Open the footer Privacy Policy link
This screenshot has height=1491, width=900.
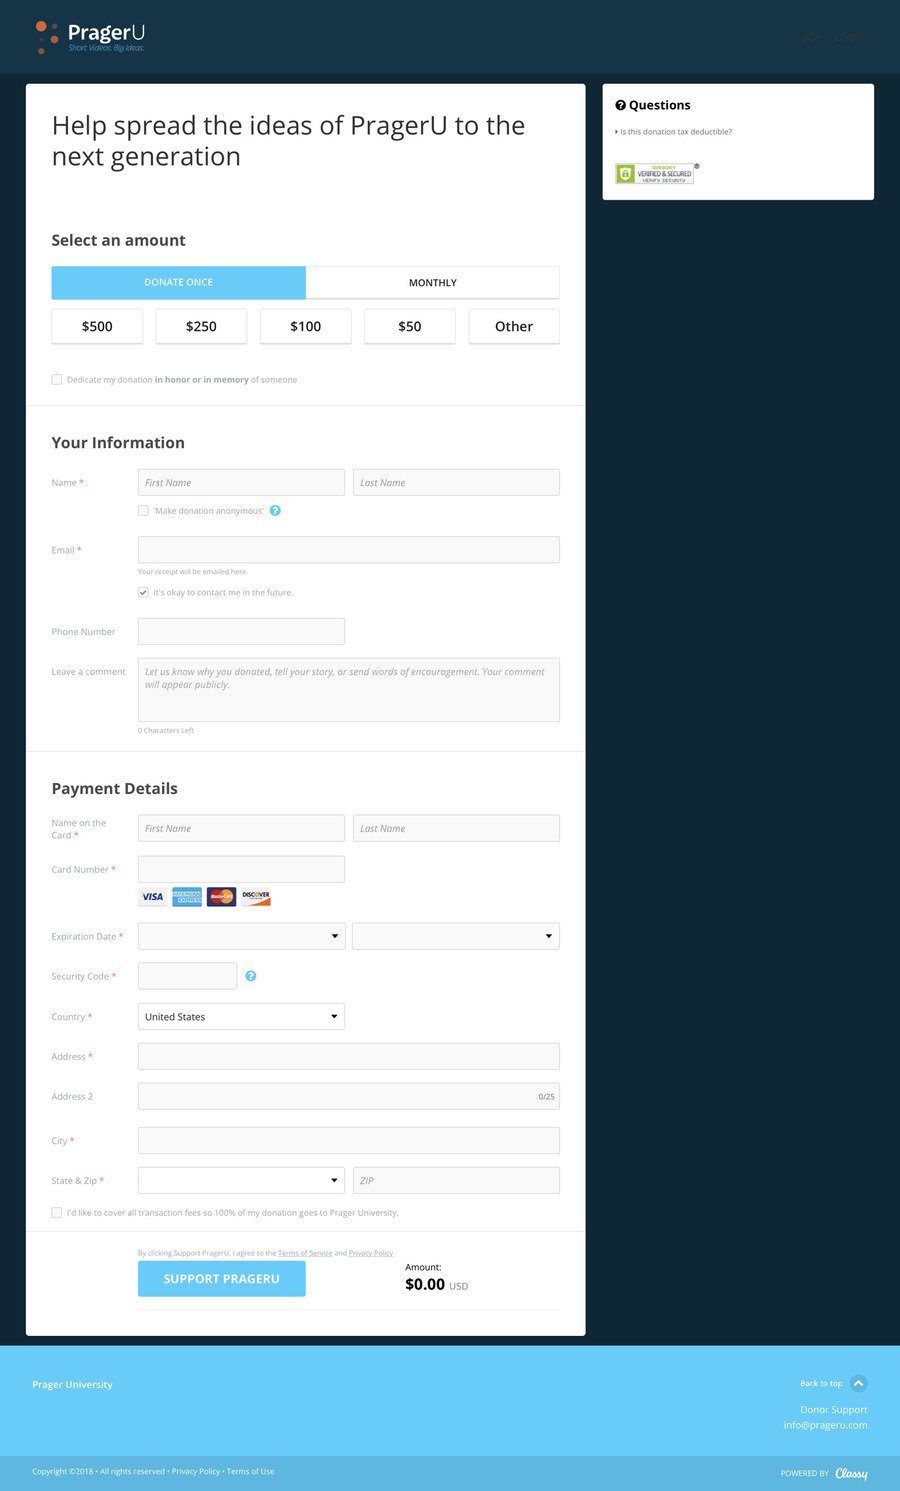(x=196, y=1471)
